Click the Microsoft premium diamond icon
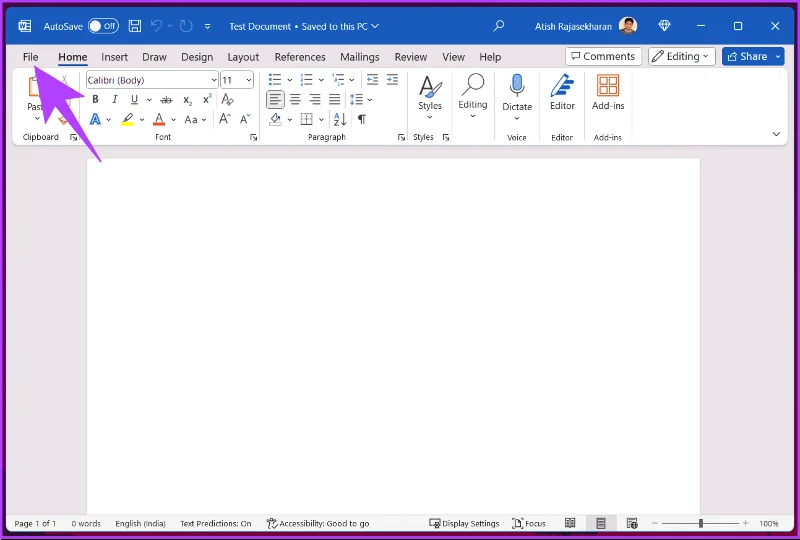 [x=664, y=26]
